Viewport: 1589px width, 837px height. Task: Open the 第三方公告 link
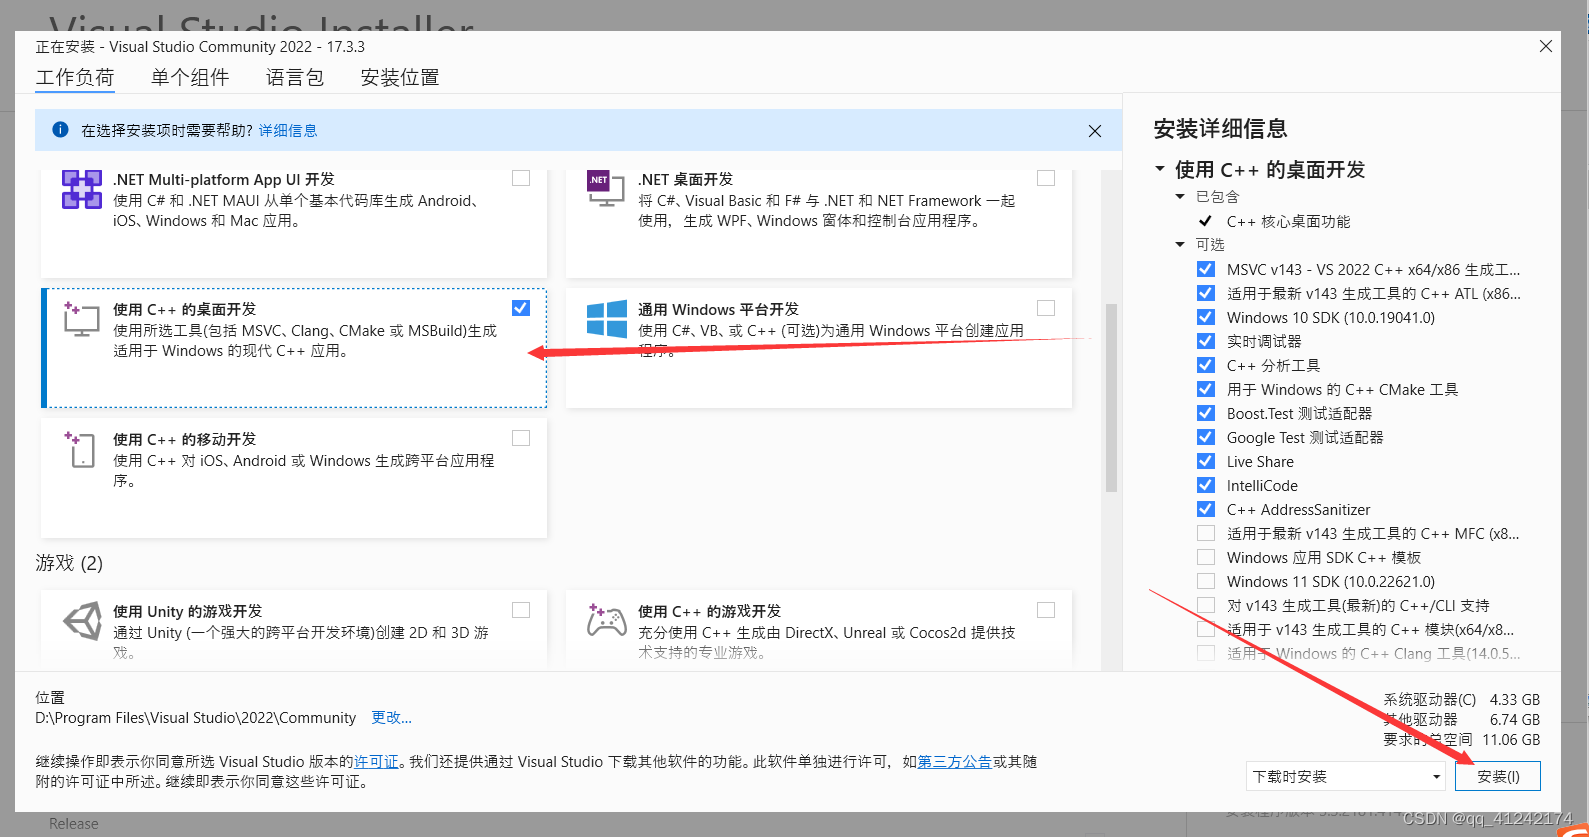954,761
